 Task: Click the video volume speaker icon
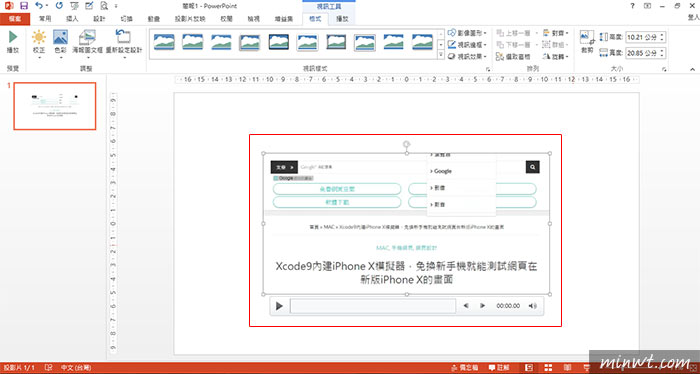533,306
